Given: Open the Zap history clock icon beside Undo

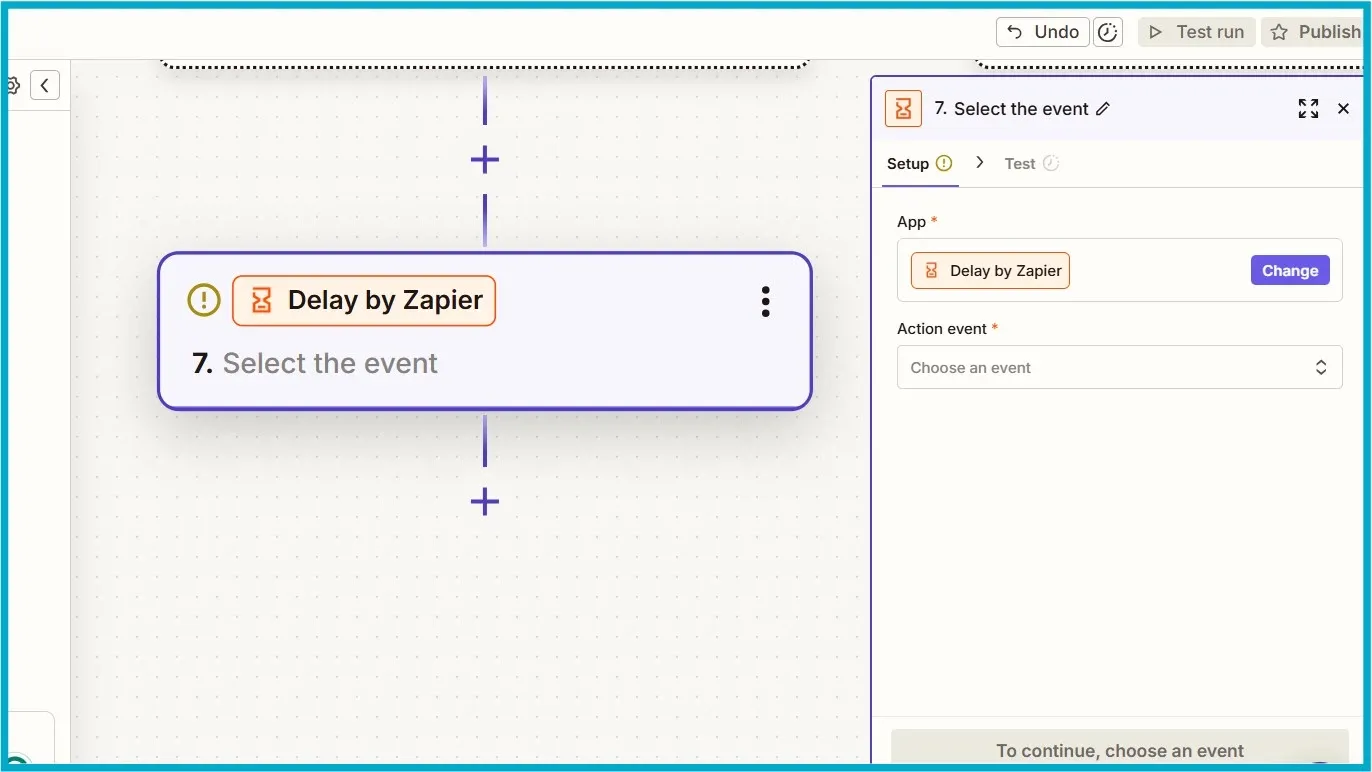Looking at the screenshot, I should 1107,31.
